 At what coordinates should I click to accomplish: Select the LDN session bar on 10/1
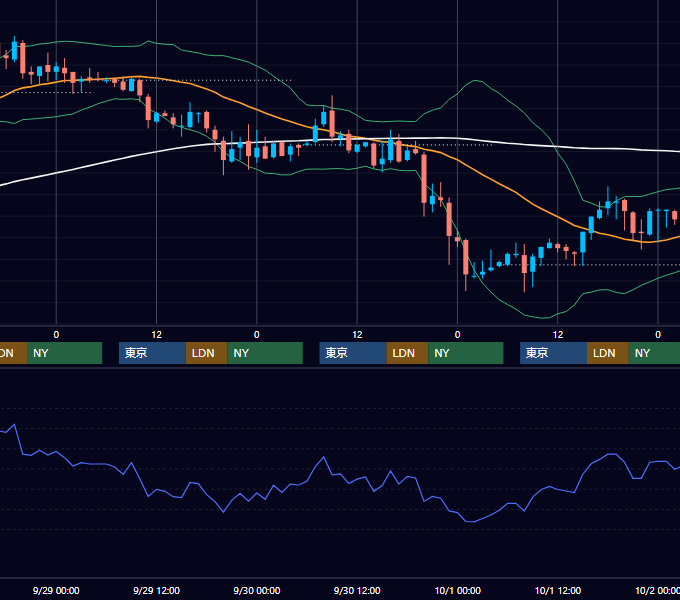coord(608,353)
